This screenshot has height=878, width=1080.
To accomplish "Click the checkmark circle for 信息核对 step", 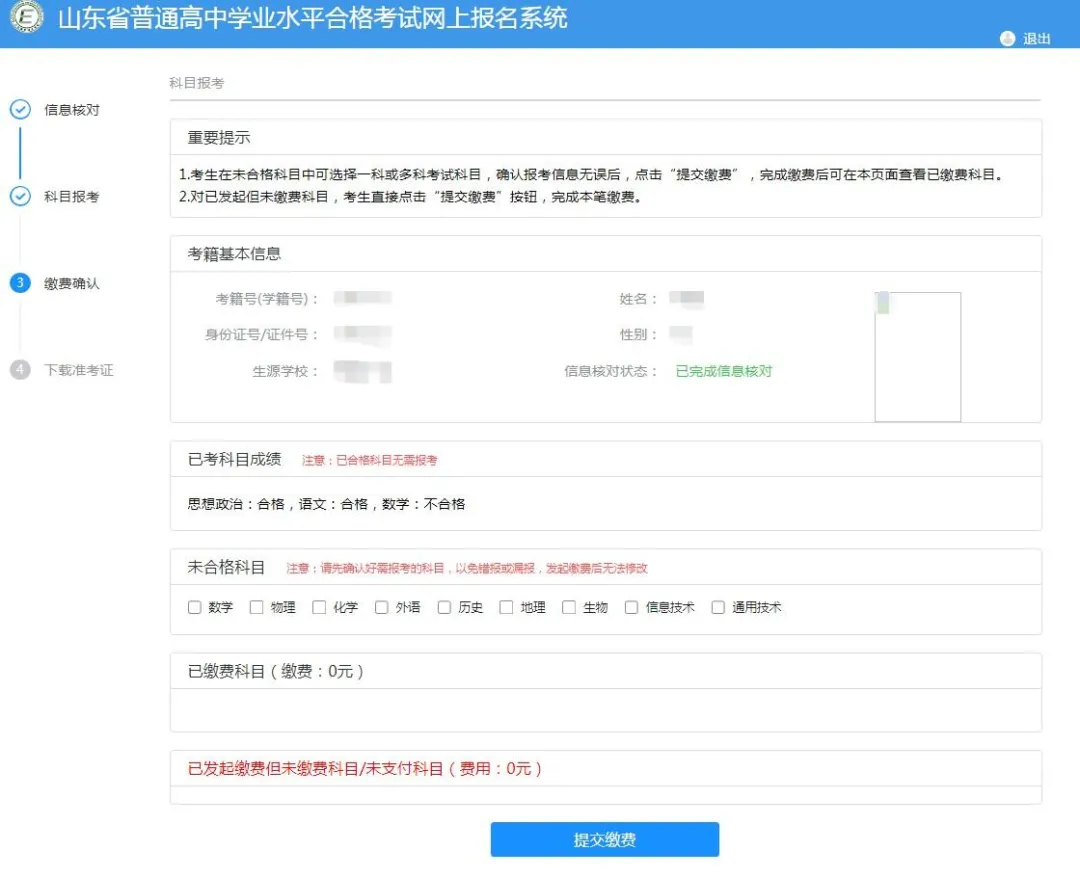I will pyautogui.click(x=20, y=109).
